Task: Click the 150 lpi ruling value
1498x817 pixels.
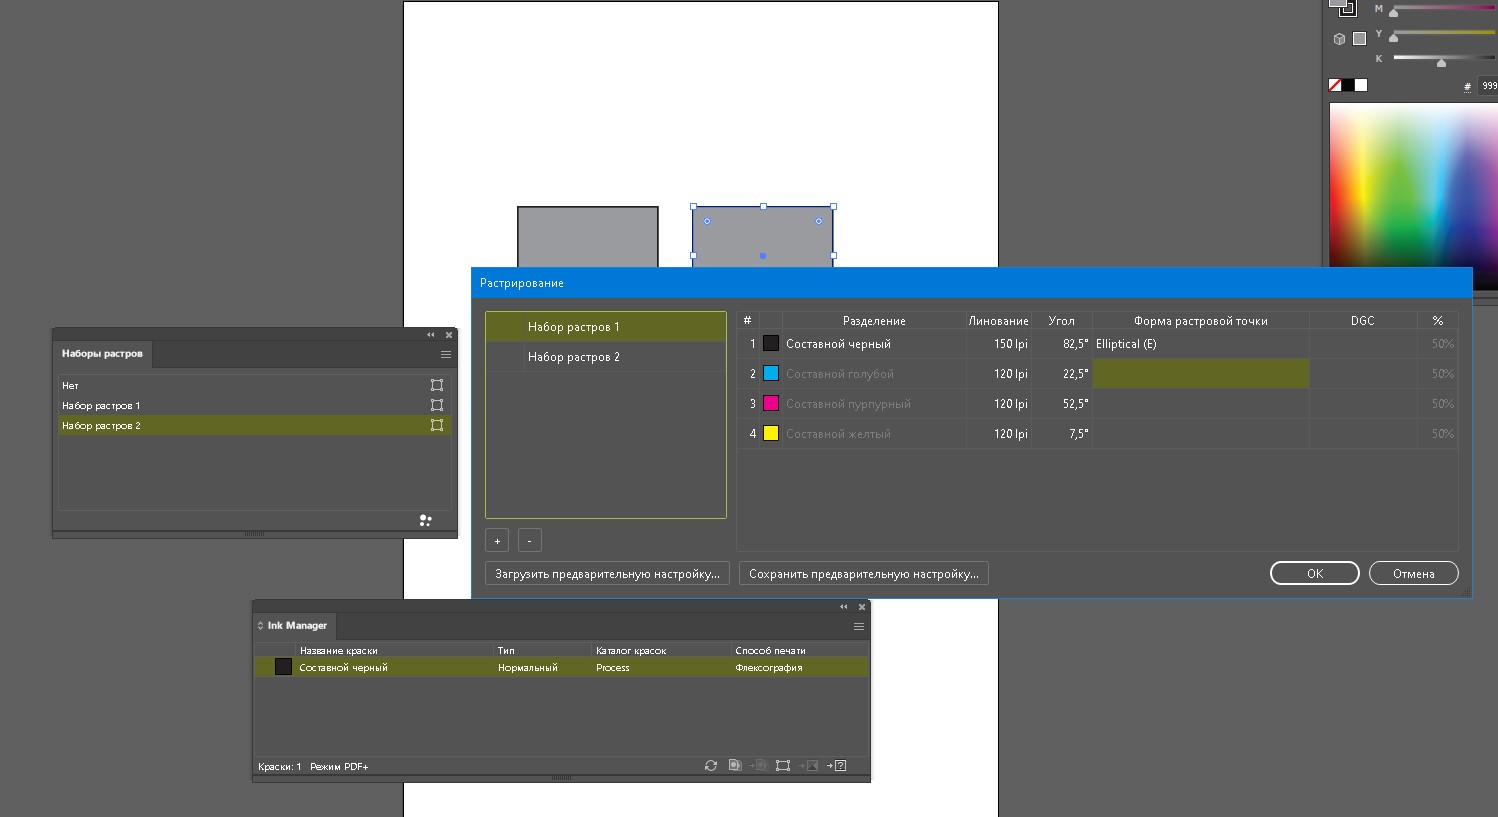Action: click(x=1011, y=344)
